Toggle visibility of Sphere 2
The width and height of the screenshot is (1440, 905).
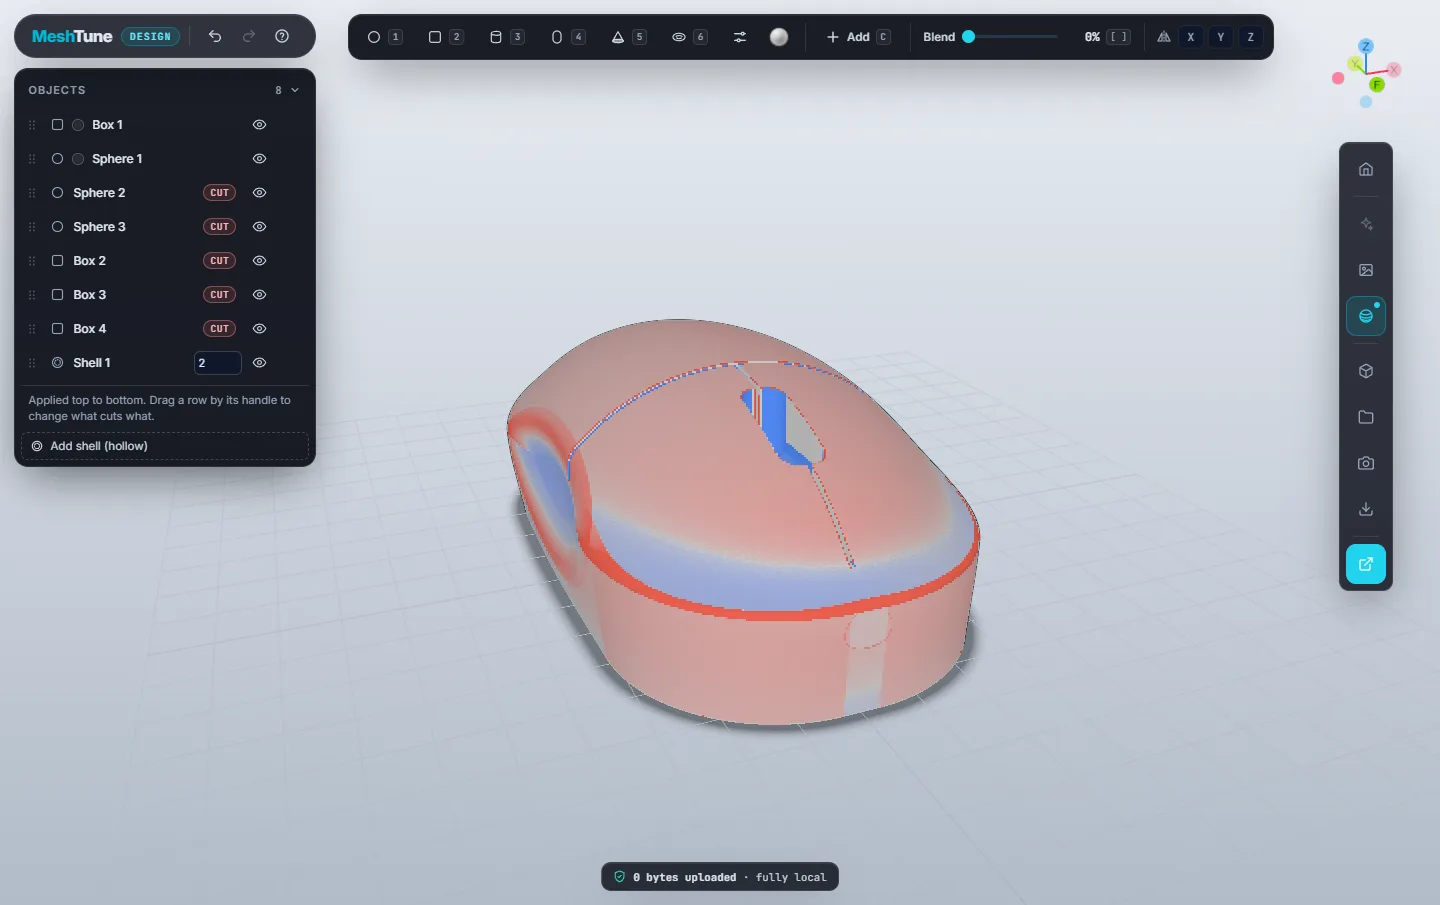pos(259,193)
